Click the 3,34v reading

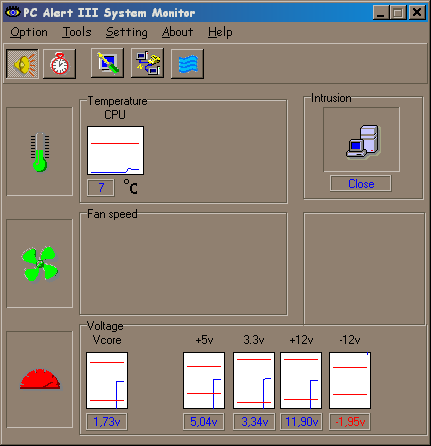[254, 422]
